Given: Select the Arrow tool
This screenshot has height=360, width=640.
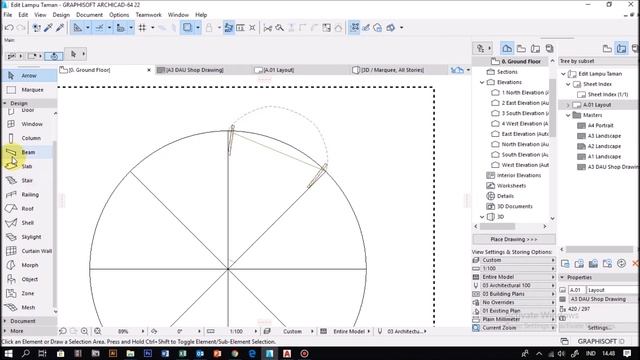Looking at the screenshot, I should [x=29, y=76].
